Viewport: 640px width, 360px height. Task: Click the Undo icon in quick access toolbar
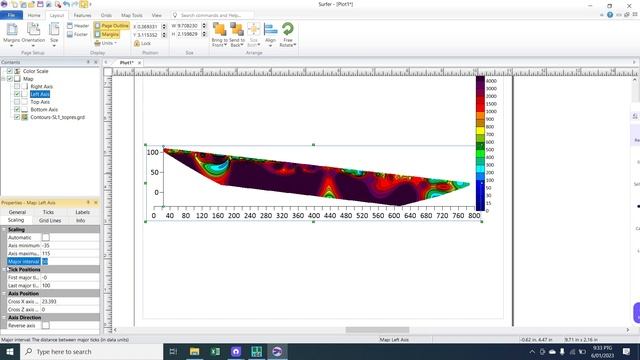66,4
